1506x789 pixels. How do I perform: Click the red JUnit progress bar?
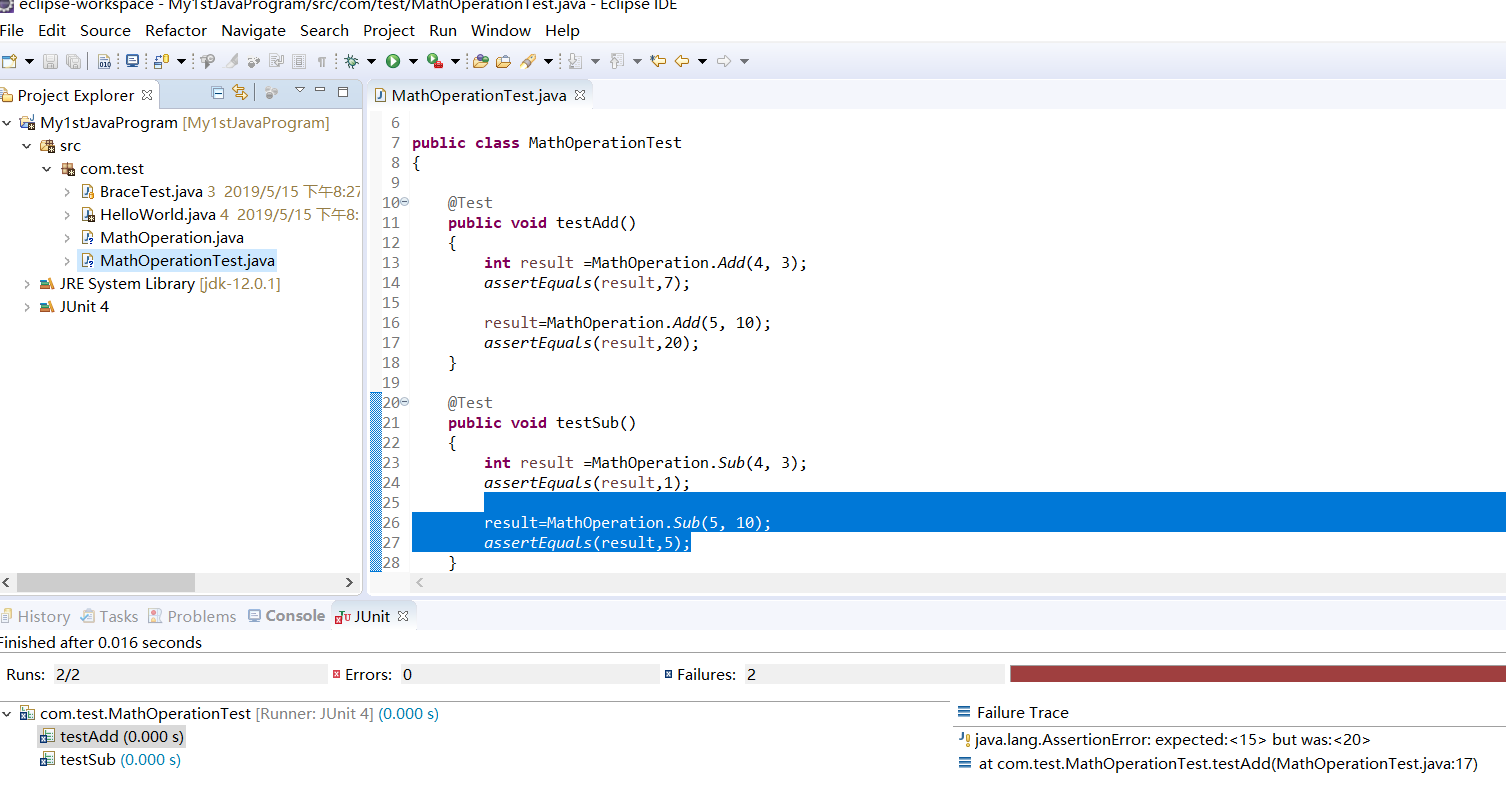click(x=1257, y=674)
